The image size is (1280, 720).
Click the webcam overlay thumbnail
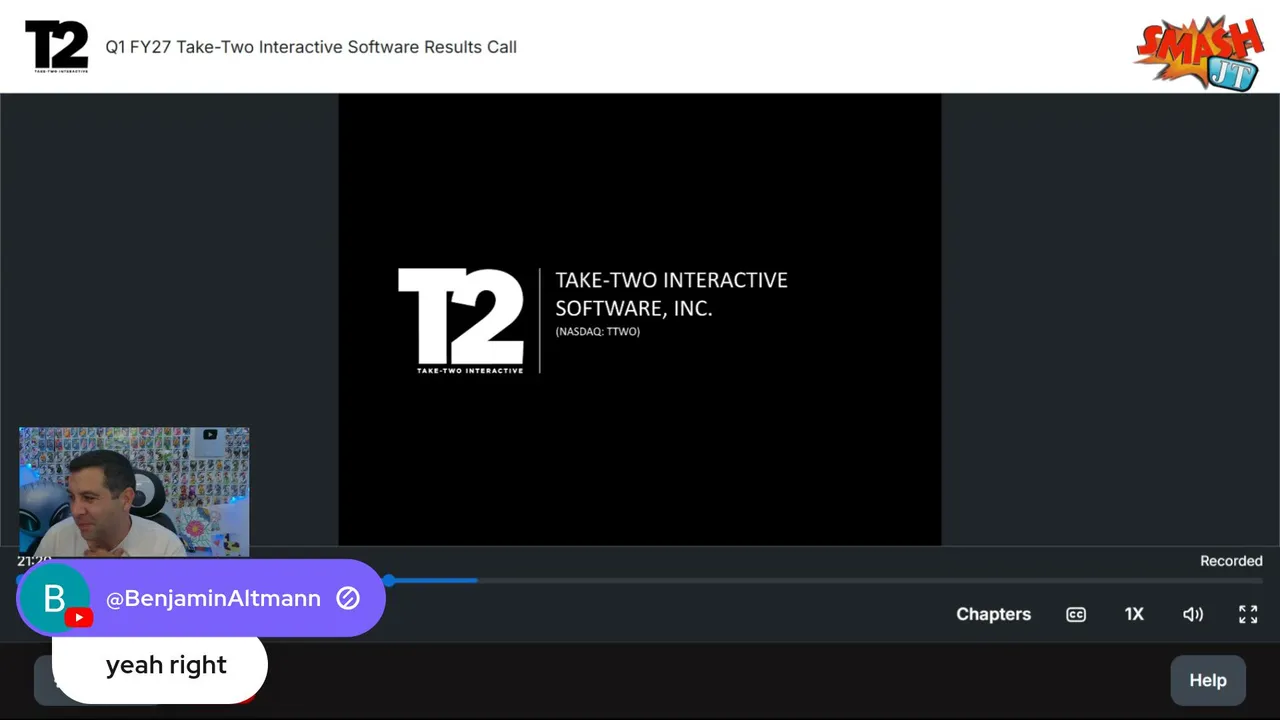pyautogui.click(x=134, y=492)
